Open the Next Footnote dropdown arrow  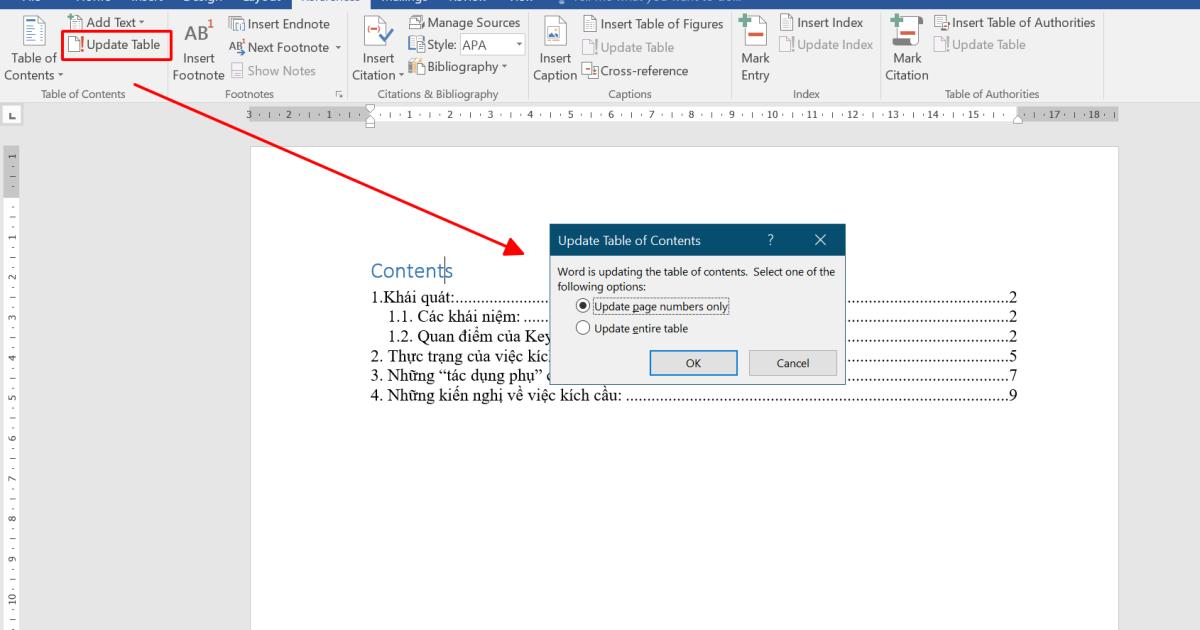338,48
